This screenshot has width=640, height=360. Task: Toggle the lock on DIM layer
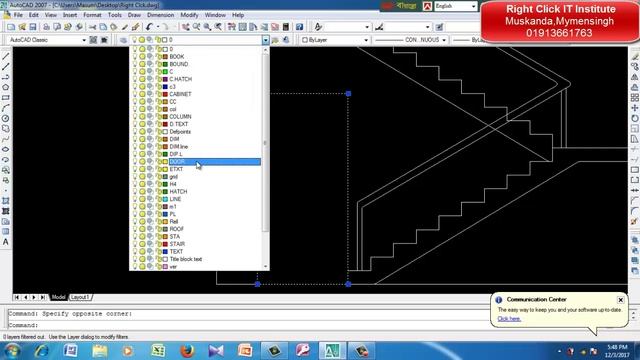158,139
